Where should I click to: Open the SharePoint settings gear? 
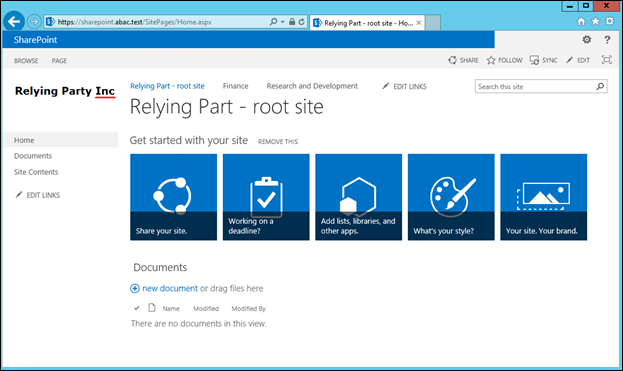586,39
